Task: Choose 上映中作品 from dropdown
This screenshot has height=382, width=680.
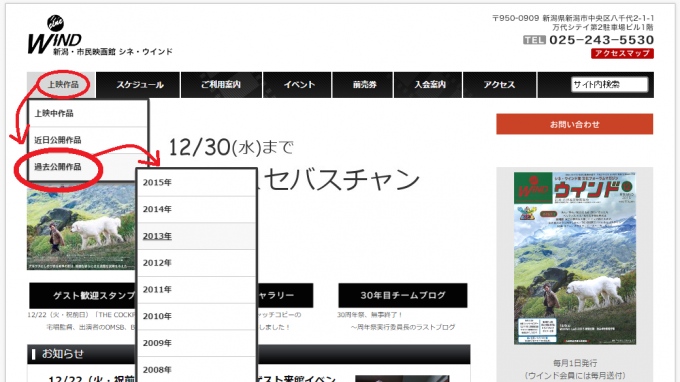Action: pos(88,114)
